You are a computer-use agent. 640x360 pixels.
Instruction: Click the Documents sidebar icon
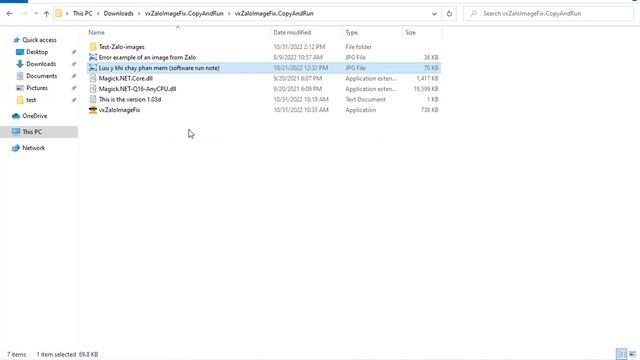(x=20, y=76)
